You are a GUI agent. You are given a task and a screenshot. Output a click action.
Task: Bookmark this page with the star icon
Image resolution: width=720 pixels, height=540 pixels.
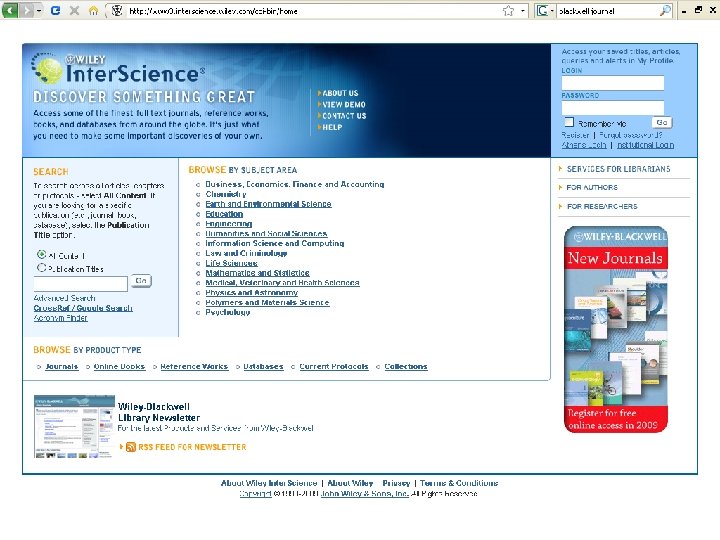pyautogui.click(x=508, y=11)
